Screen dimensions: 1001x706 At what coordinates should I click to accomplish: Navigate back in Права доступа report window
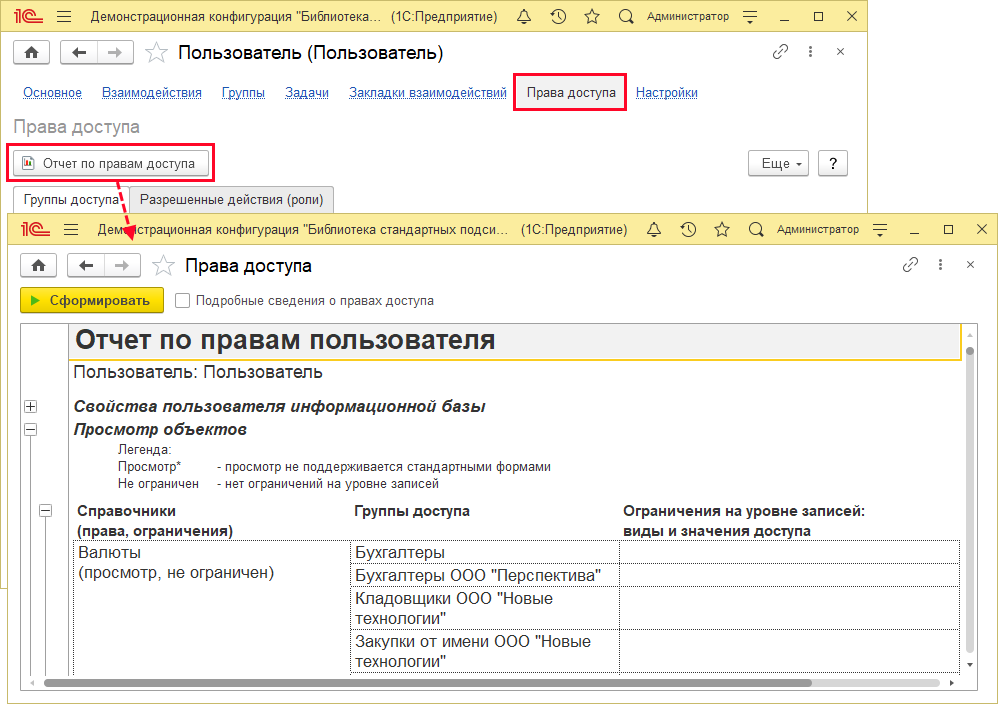coord(86,265)
